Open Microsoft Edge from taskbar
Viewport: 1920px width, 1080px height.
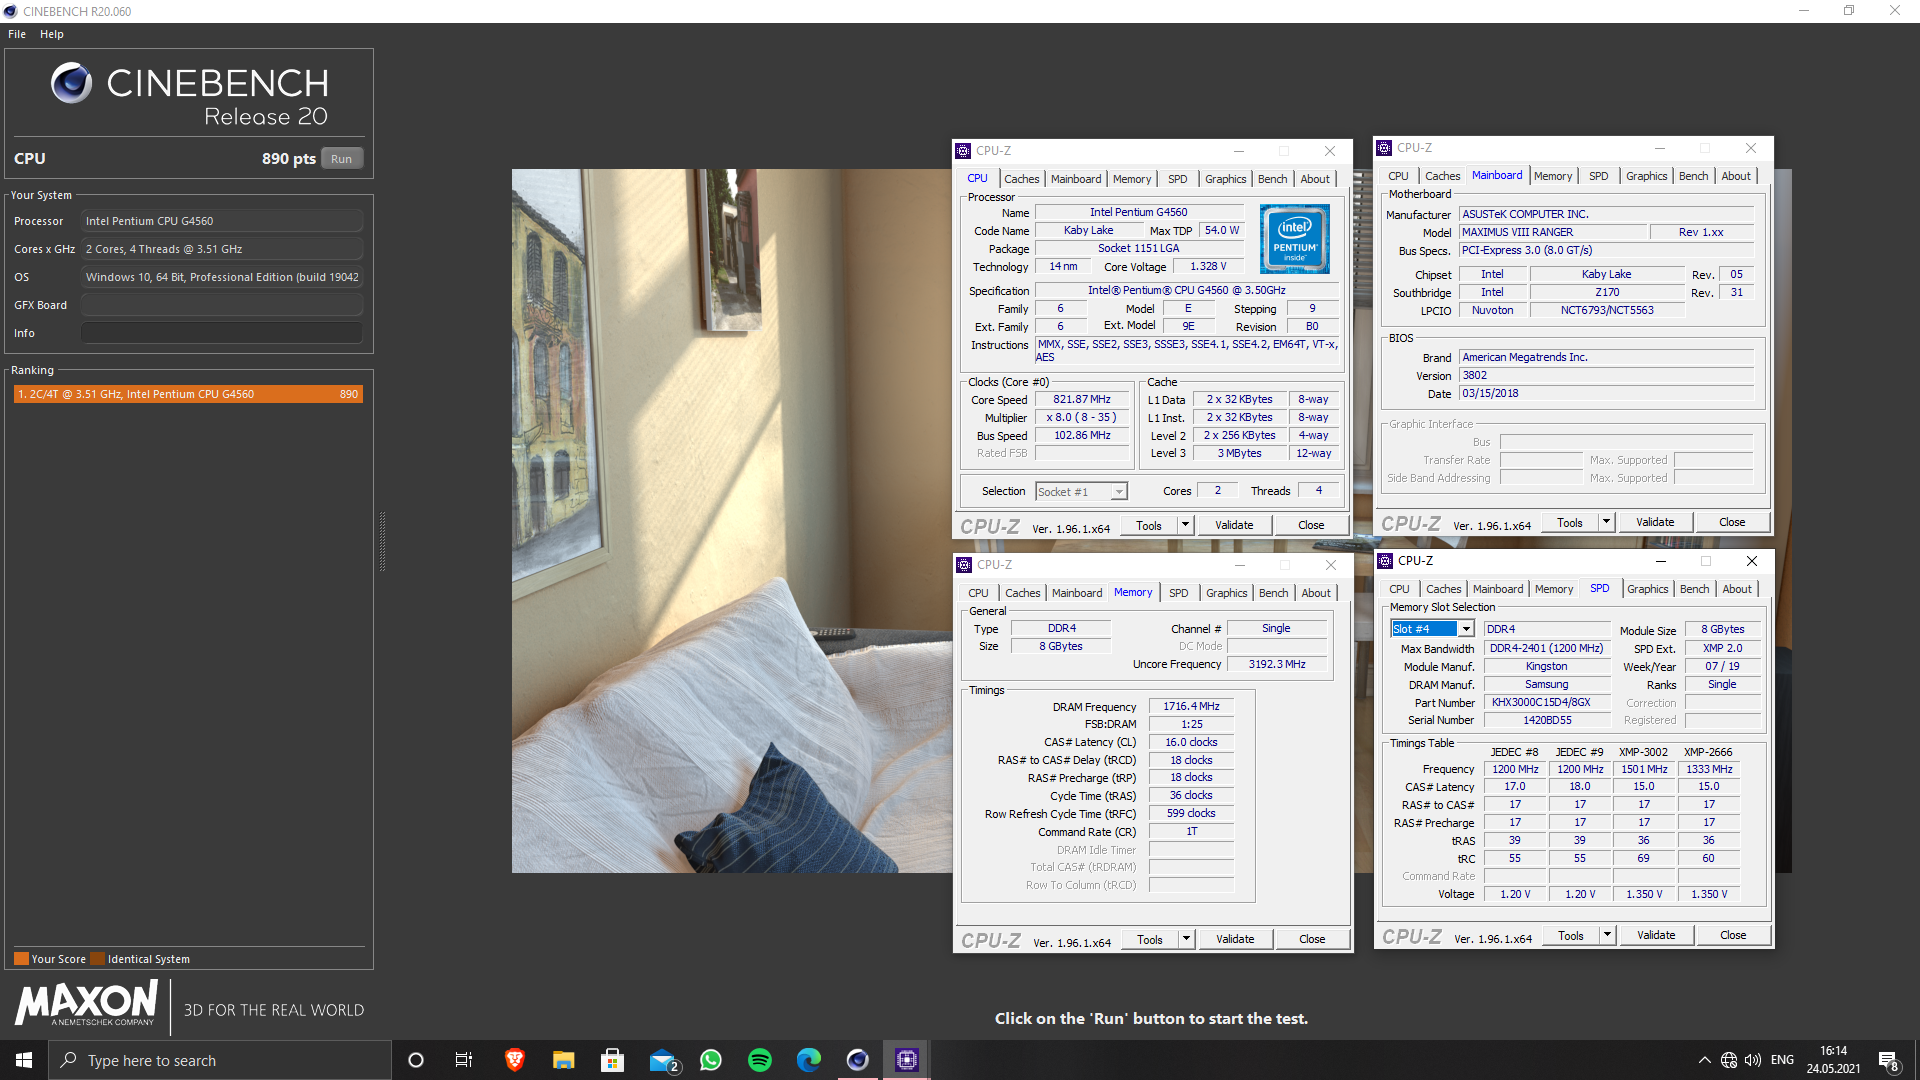pos(809,1060)
